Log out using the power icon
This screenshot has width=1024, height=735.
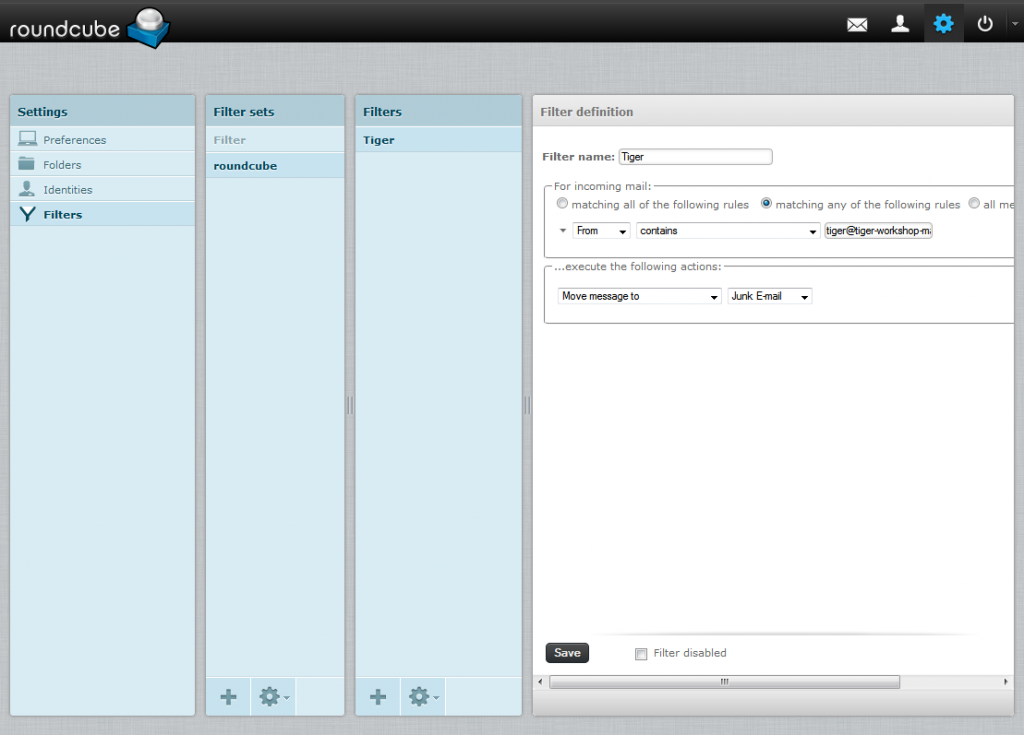[x=985, y=23]
